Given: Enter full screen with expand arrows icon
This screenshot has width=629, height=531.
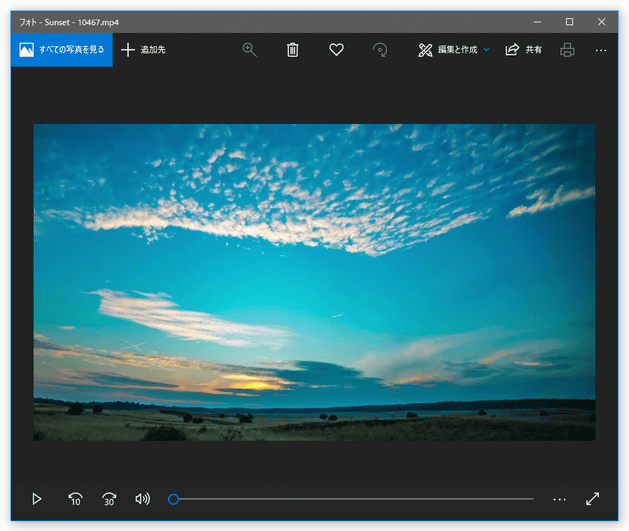Looking at the screenshot, I should pos(592,499).
